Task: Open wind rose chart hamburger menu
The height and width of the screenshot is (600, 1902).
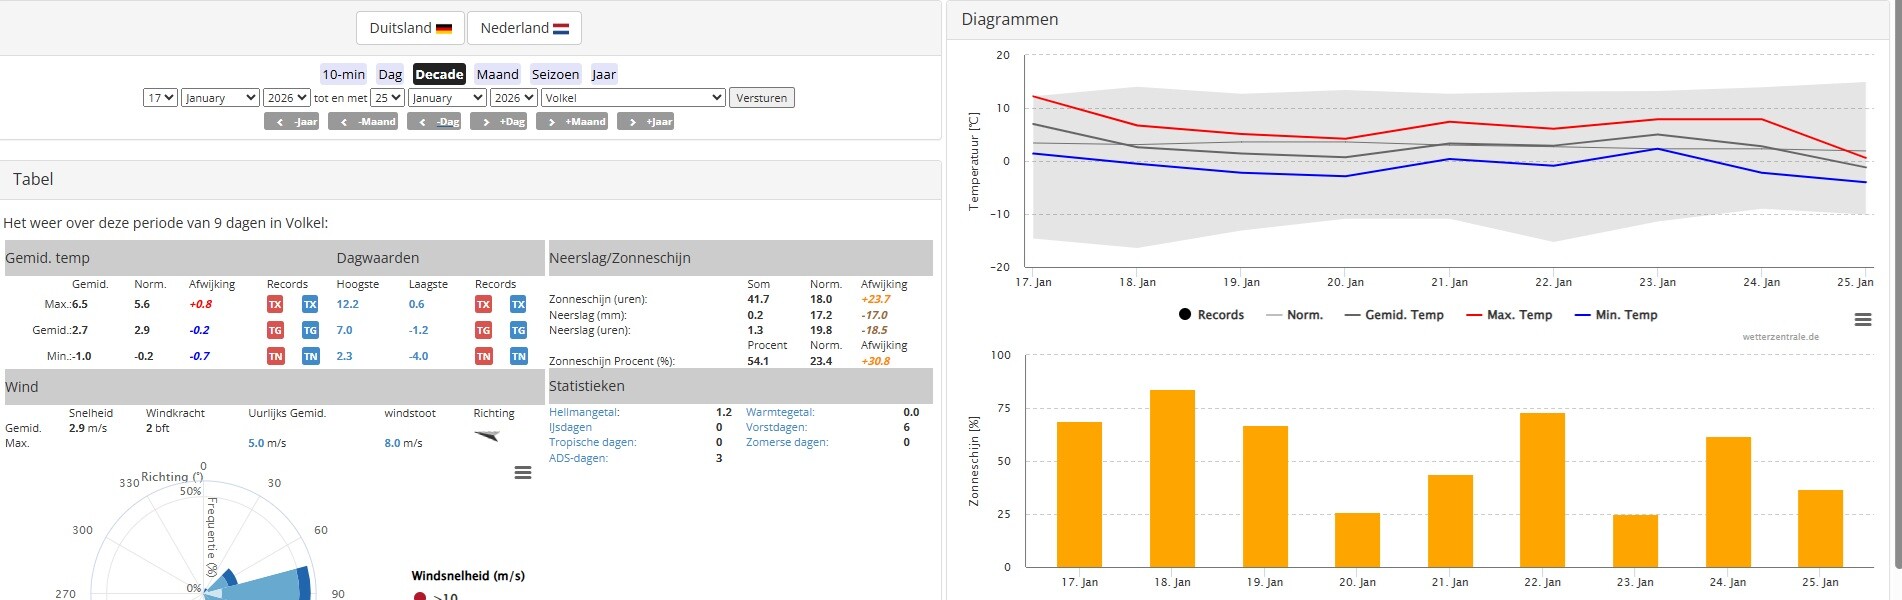Action: point(522,473)
